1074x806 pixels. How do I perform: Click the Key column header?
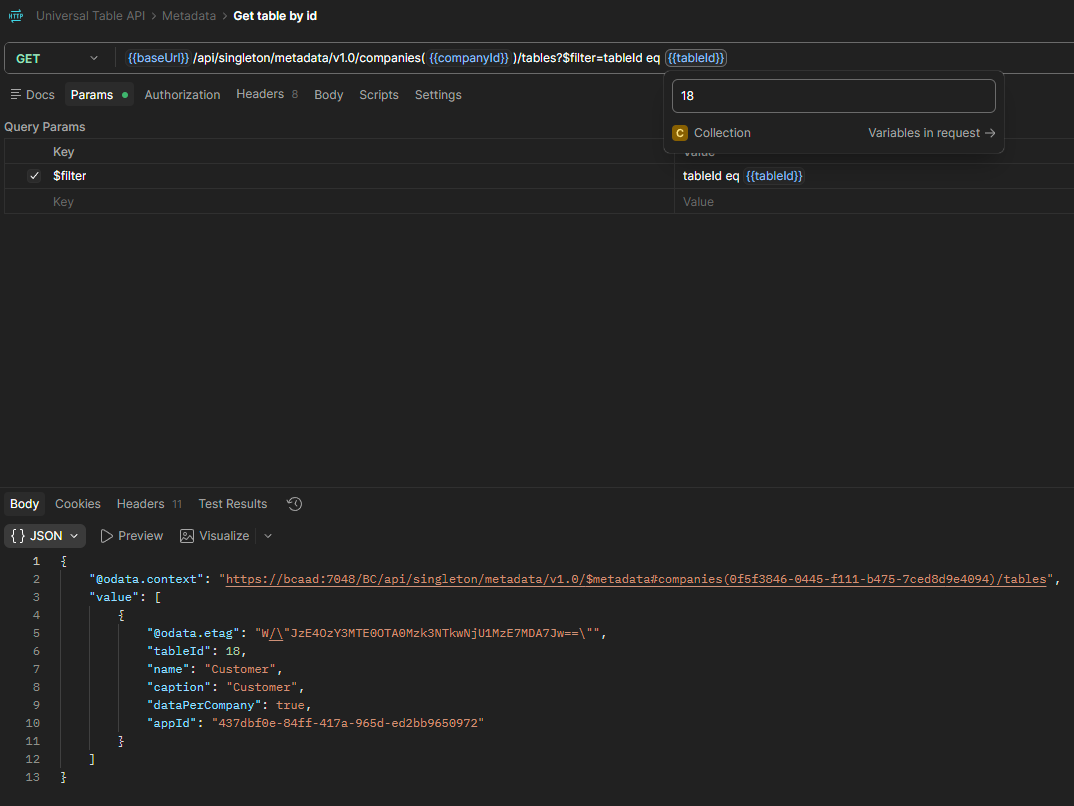coord(63,152)
